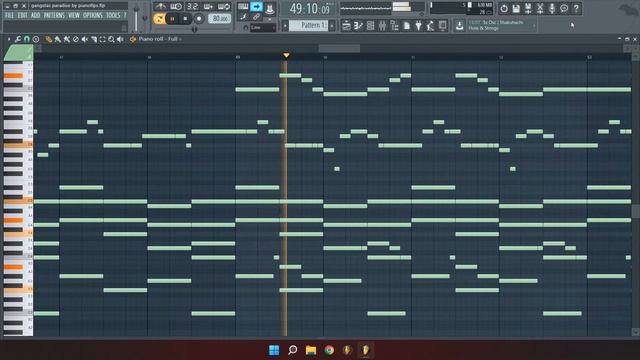The image size is (640, 360).
Task: Click the orange playhead marker on timeline
Action: click(x=286, y=55)
